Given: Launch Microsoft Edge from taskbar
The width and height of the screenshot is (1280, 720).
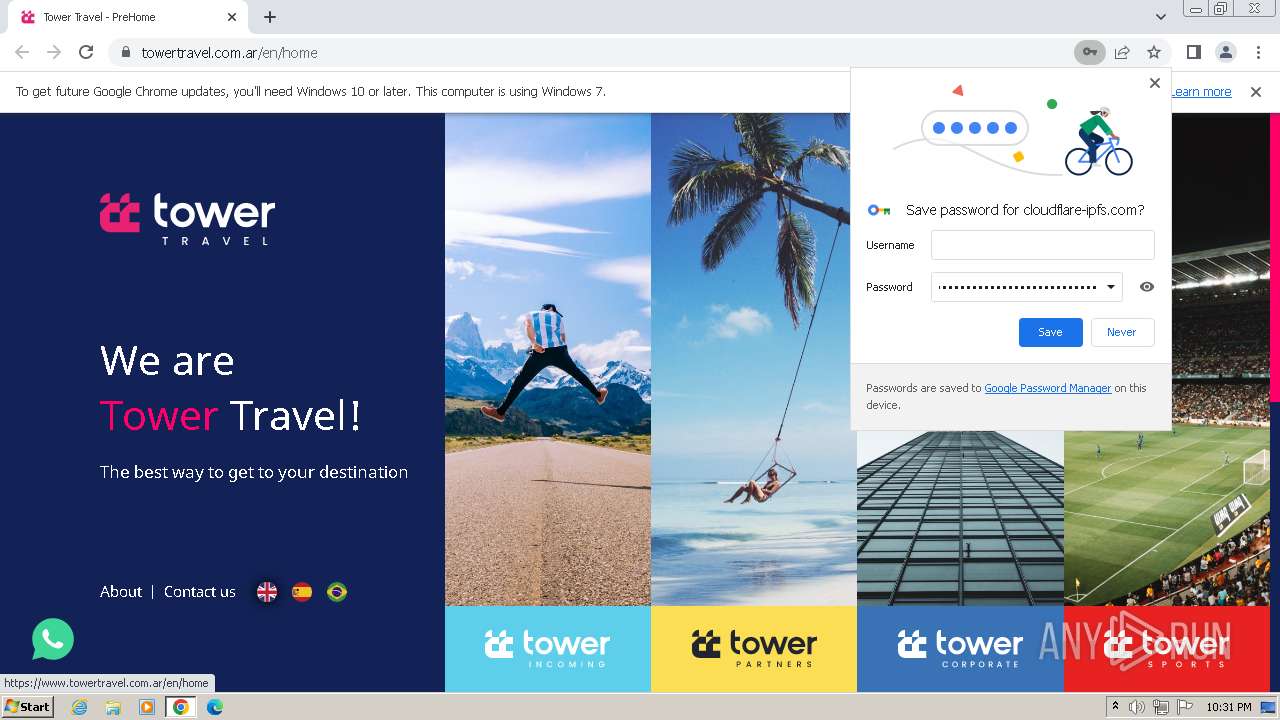Looking at the screenshot, I should pyautogui.click(x=215, y=707).
